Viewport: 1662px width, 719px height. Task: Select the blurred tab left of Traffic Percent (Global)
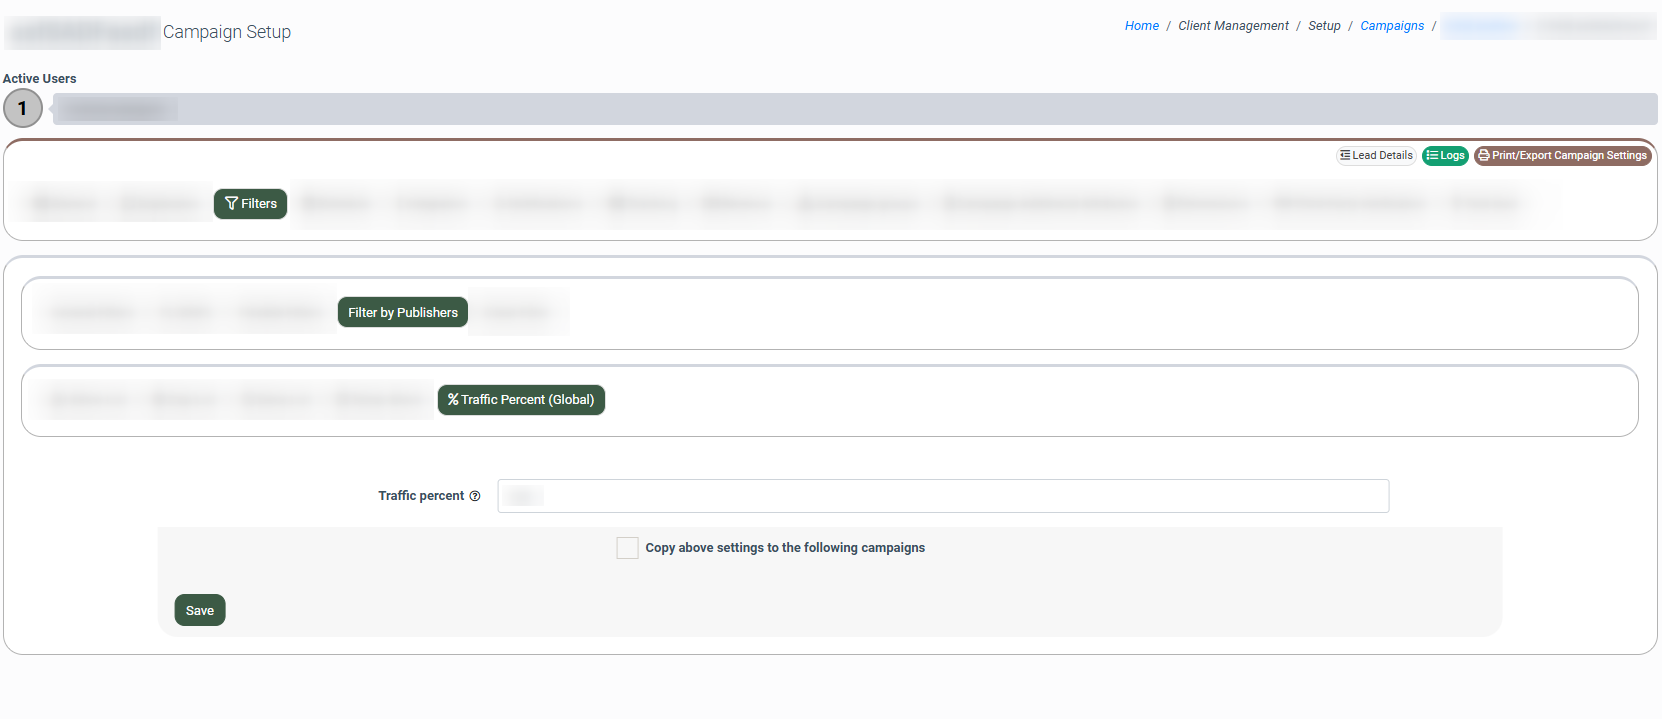pos(378,400)
